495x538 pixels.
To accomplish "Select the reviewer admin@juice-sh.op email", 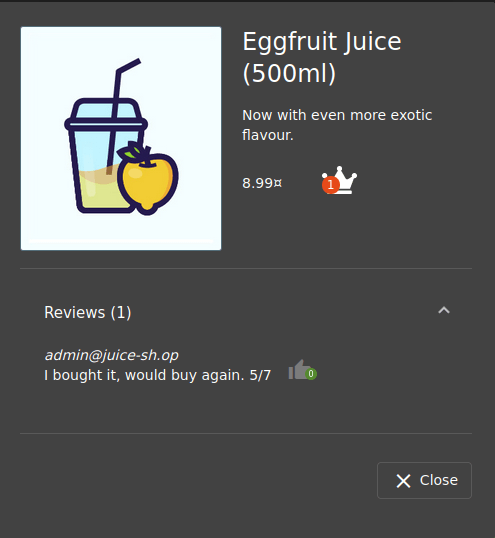I will tap(111, 355).
